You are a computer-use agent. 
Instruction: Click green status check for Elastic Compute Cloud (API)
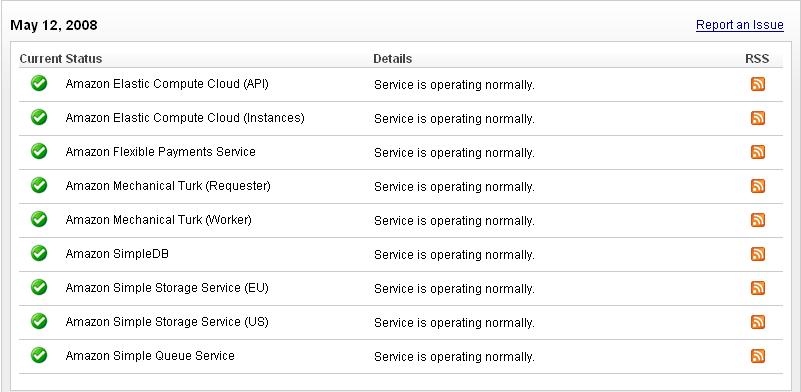[x=39, y=83]
